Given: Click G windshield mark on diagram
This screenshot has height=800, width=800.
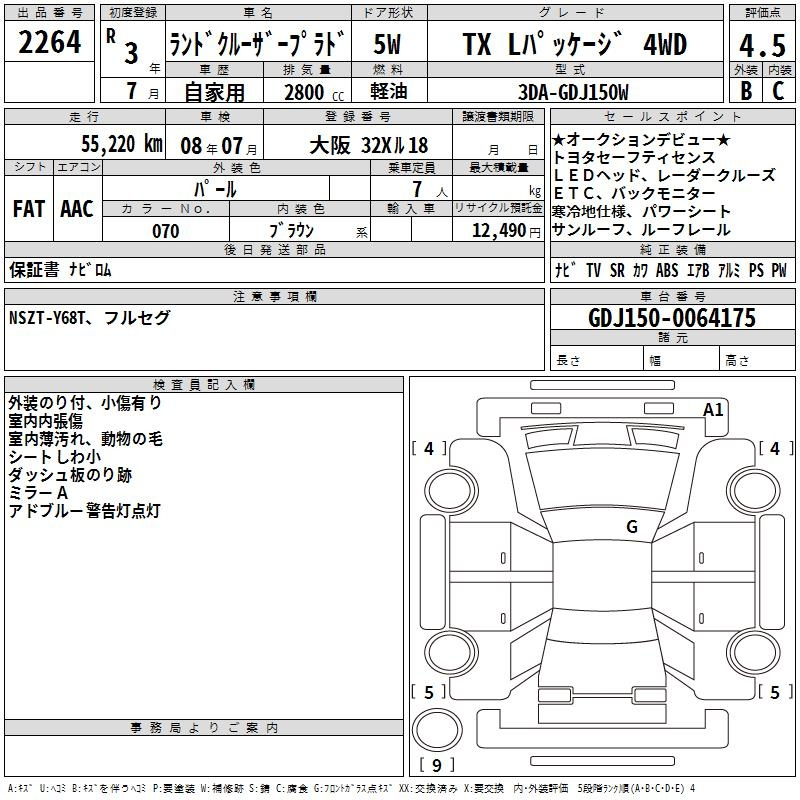Looking at the screenshot, I should point(632,527).
